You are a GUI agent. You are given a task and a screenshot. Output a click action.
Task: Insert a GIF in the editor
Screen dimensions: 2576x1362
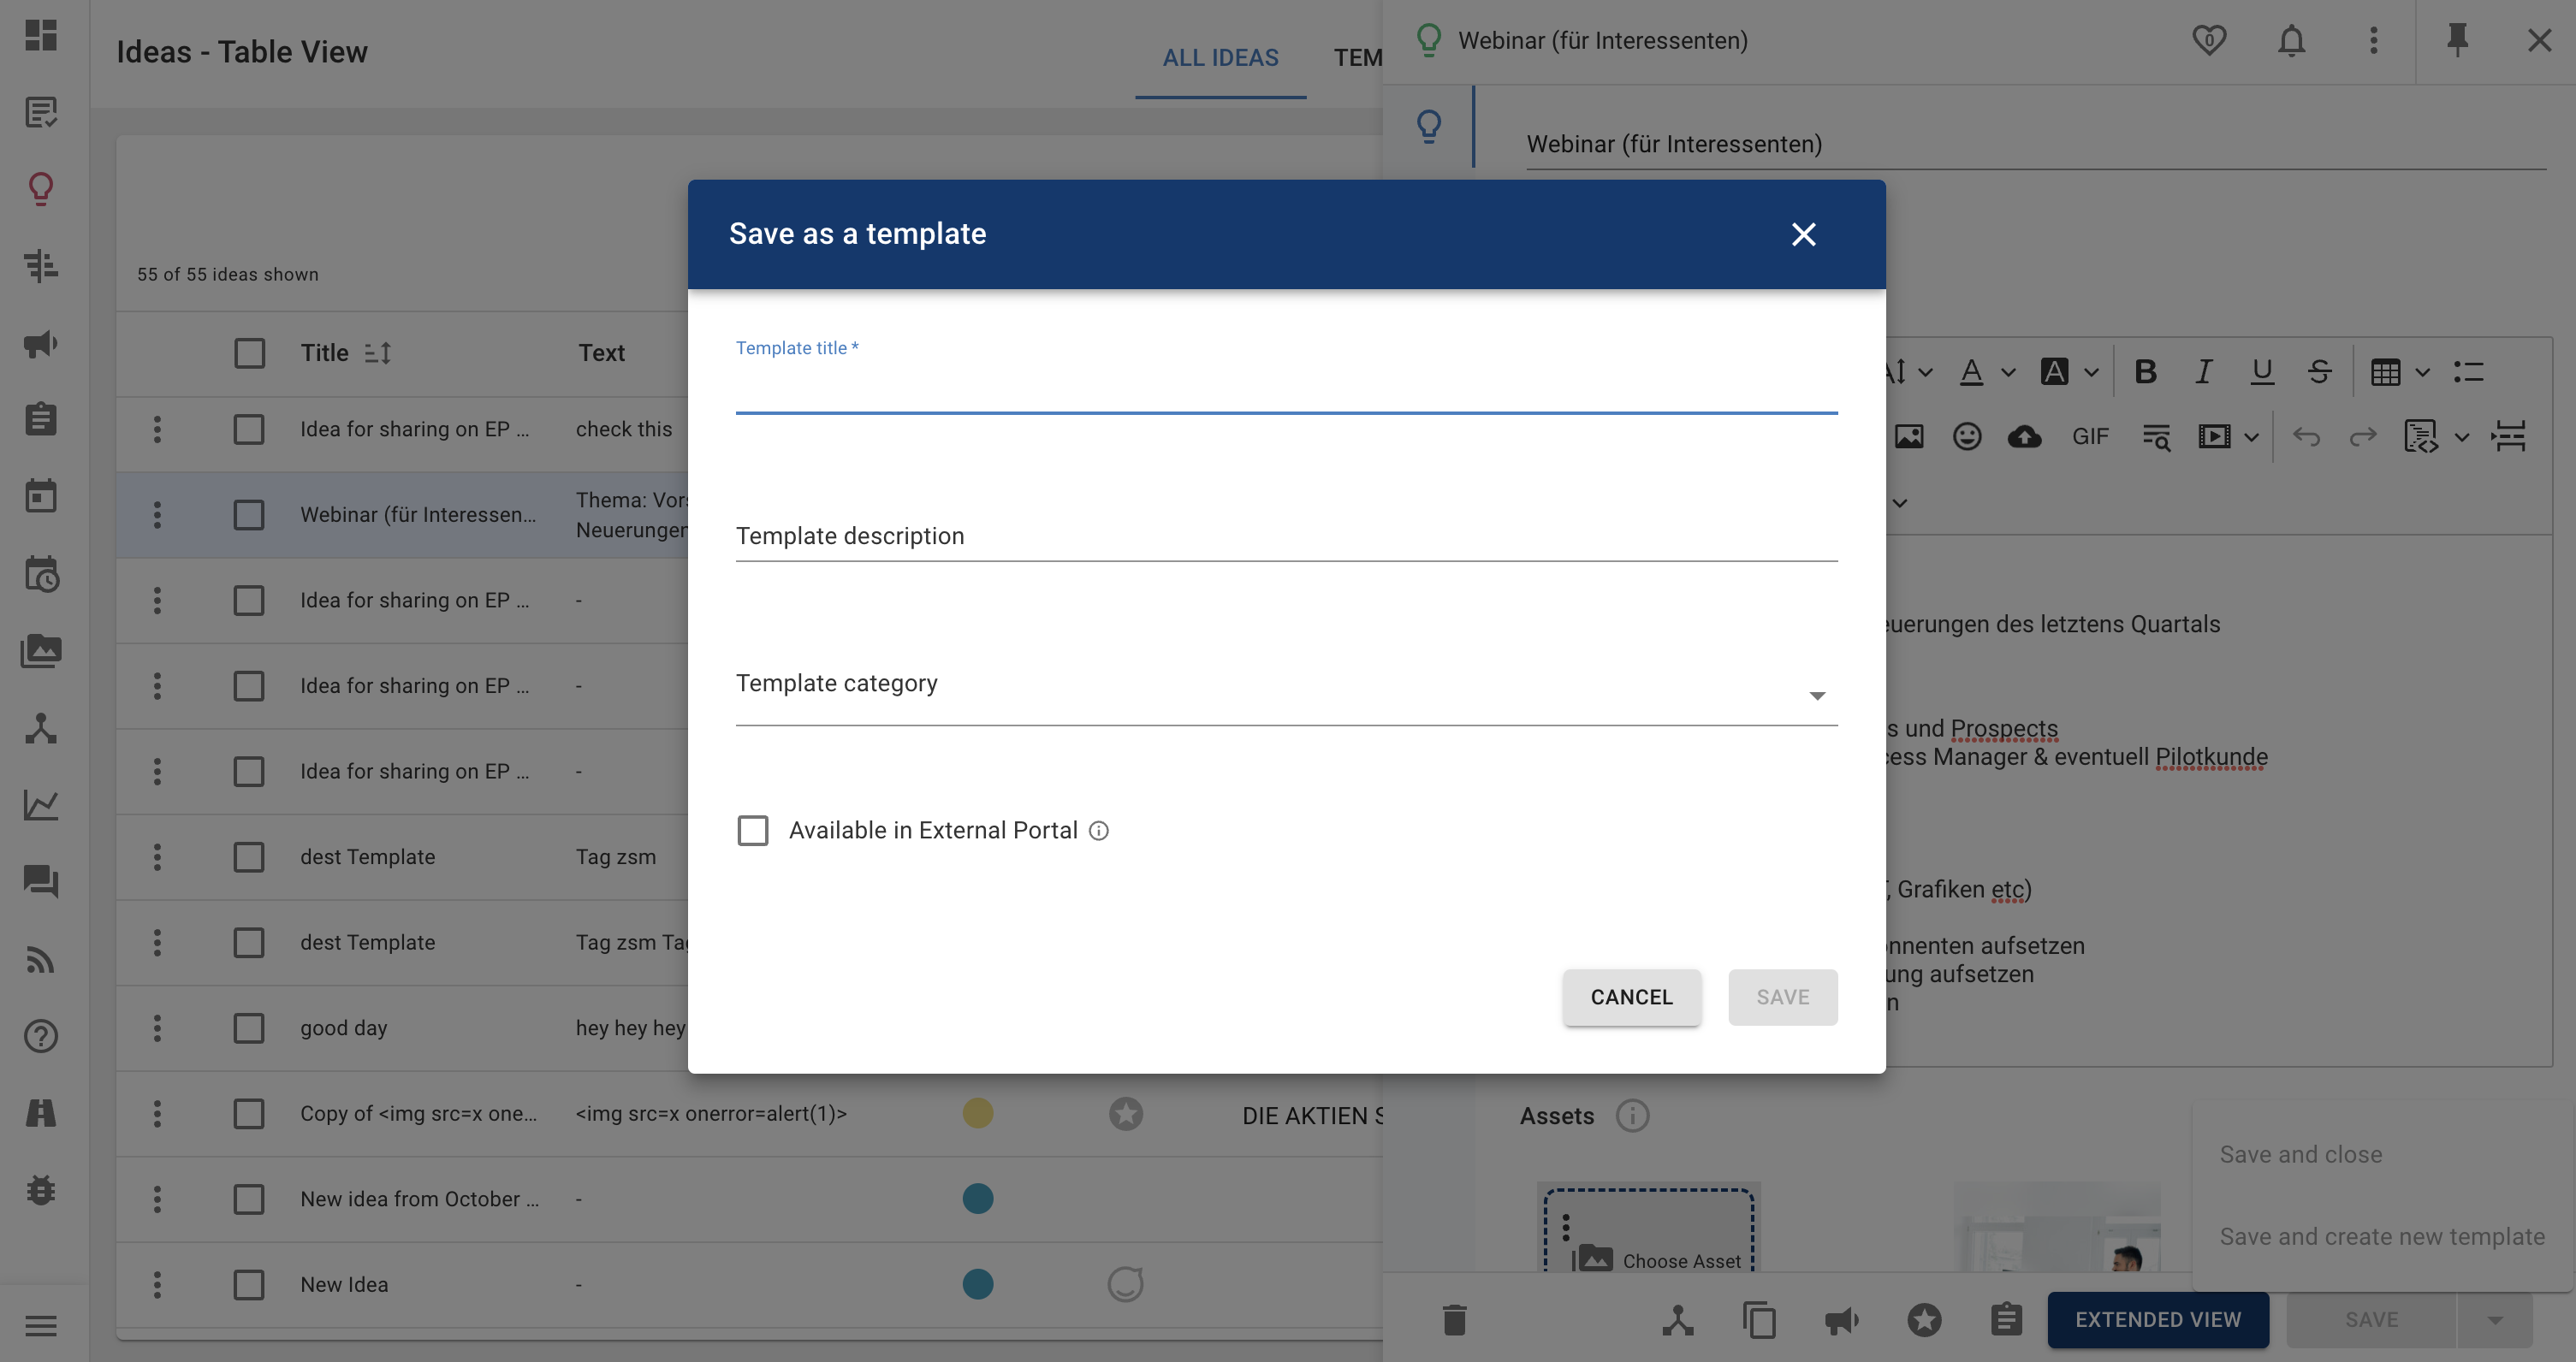click(2090, 436)
